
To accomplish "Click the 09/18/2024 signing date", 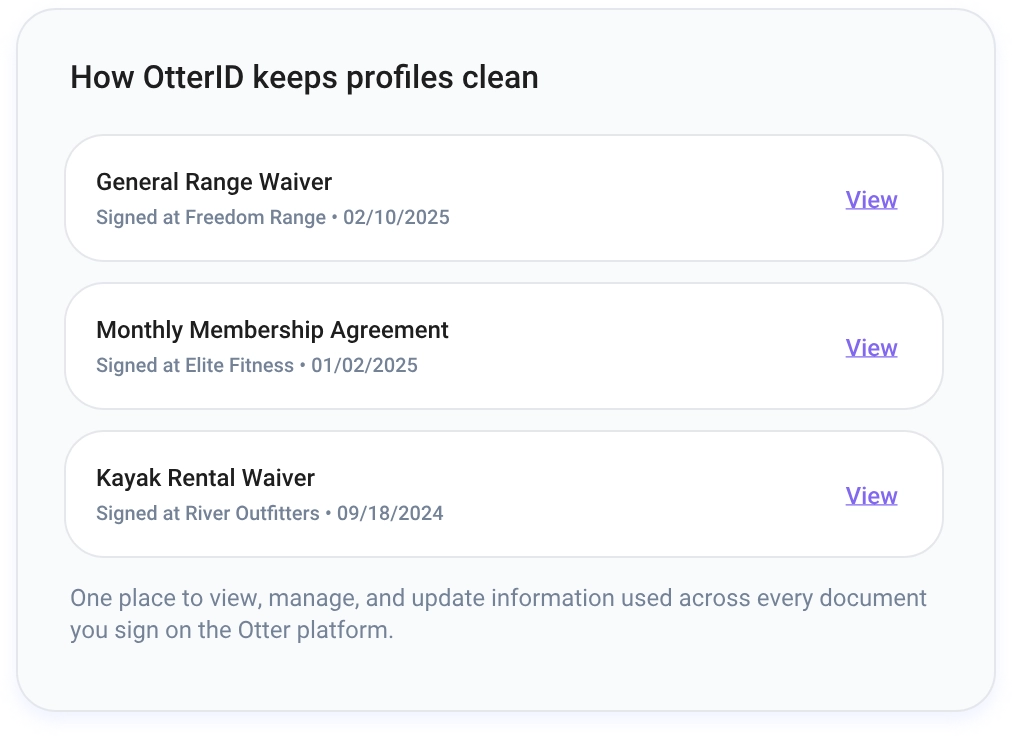I will coord(390,513).
